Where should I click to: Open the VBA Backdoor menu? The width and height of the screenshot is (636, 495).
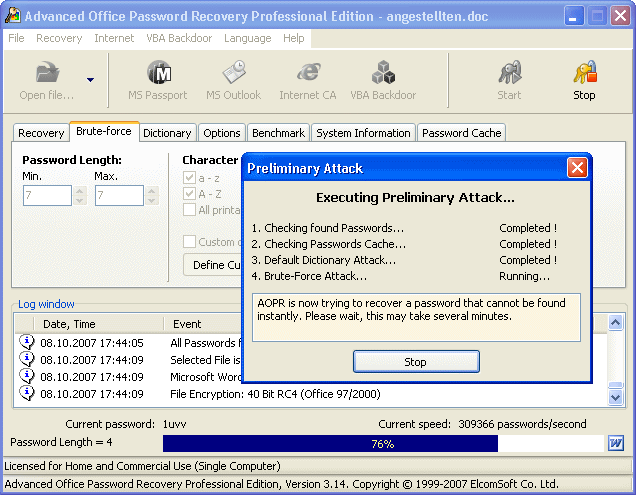[x=179, y=38]
